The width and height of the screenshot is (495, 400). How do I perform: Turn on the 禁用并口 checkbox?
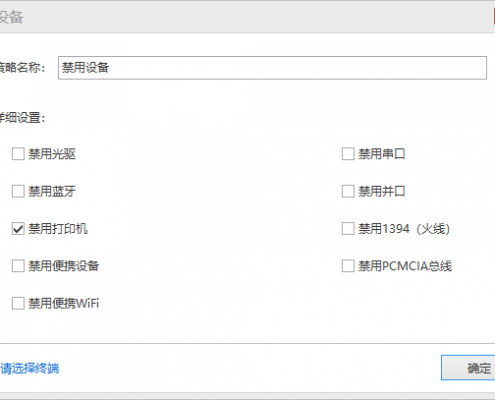[x=348, y=191]
